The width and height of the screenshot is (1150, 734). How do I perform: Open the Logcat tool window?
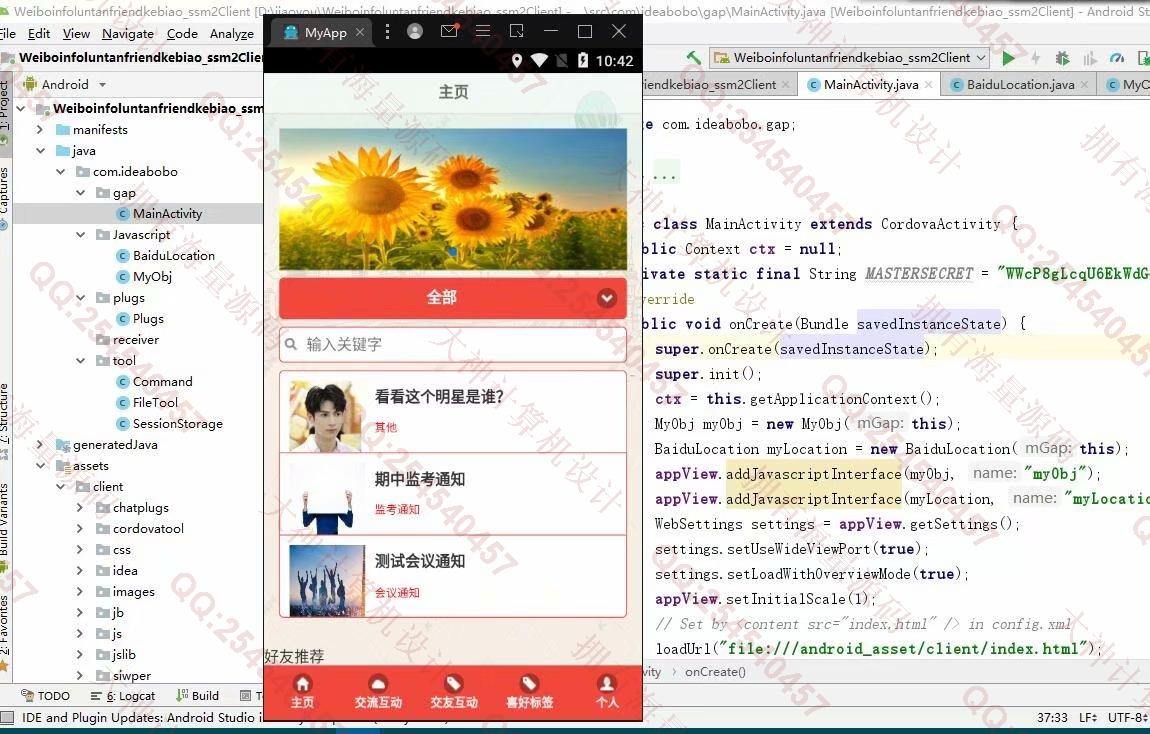[x=122, y=695]
